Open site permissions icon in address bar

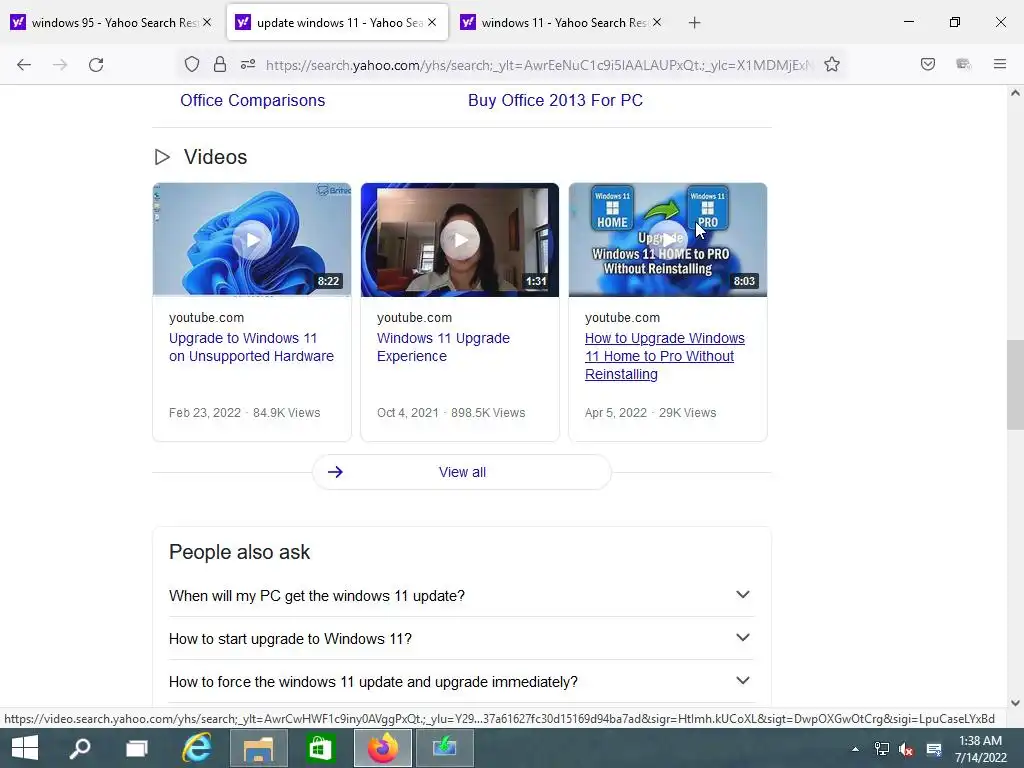click(248, 64)
